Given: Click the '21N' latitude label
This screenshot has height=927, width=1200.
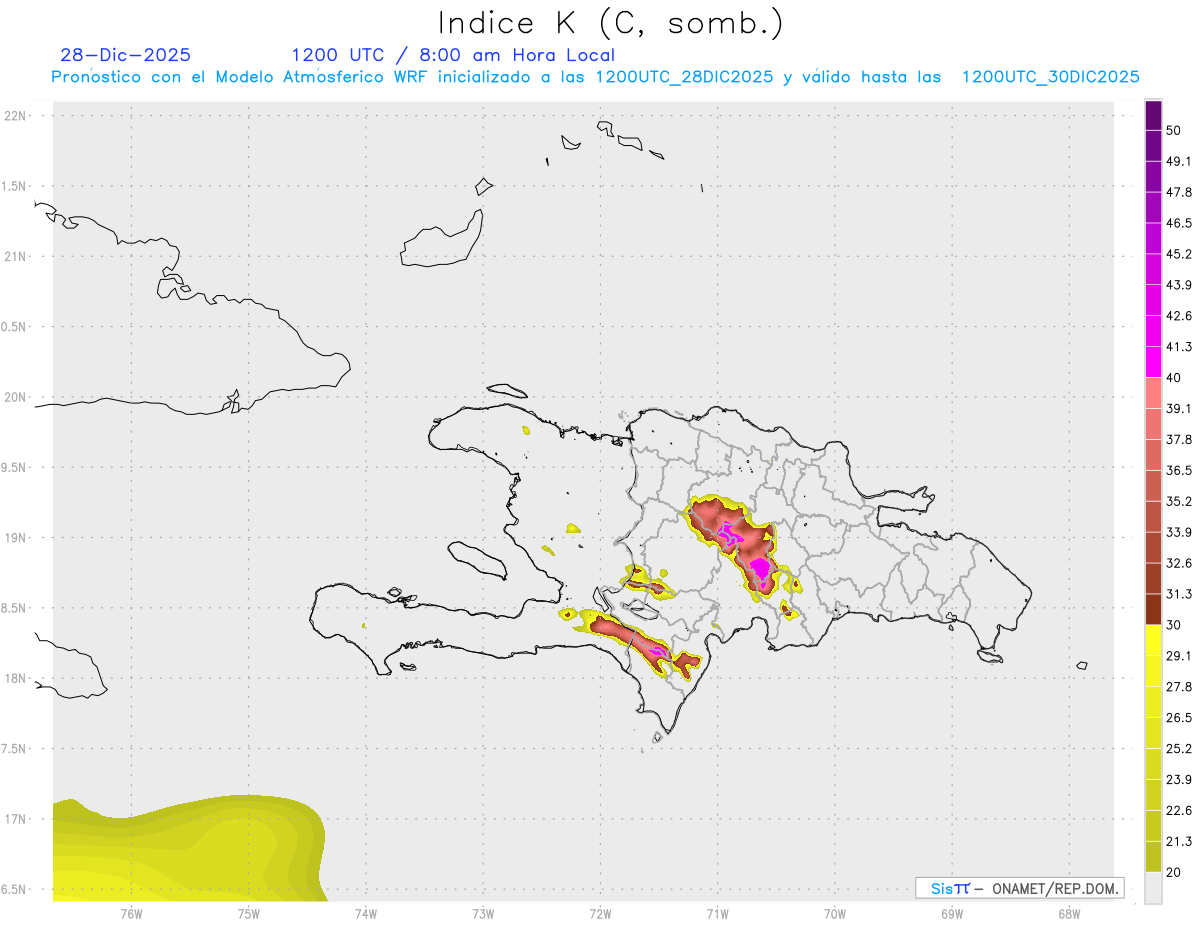Looking at the screenshot, I should coord(17,256).
